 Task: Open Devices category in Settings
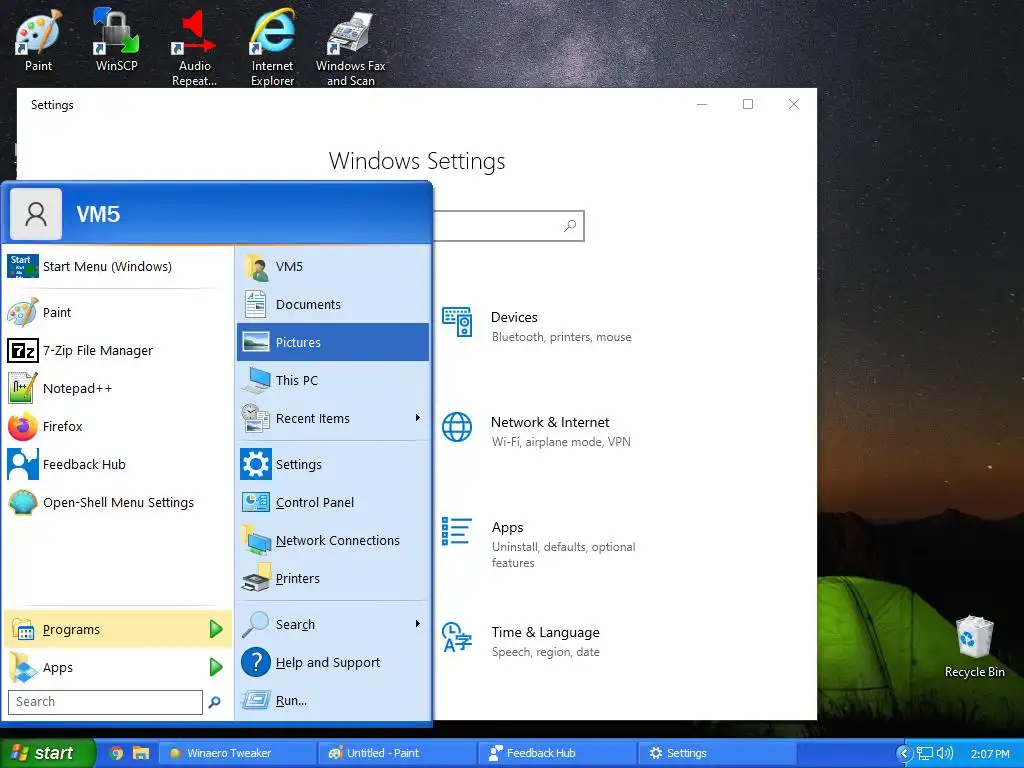537,326
